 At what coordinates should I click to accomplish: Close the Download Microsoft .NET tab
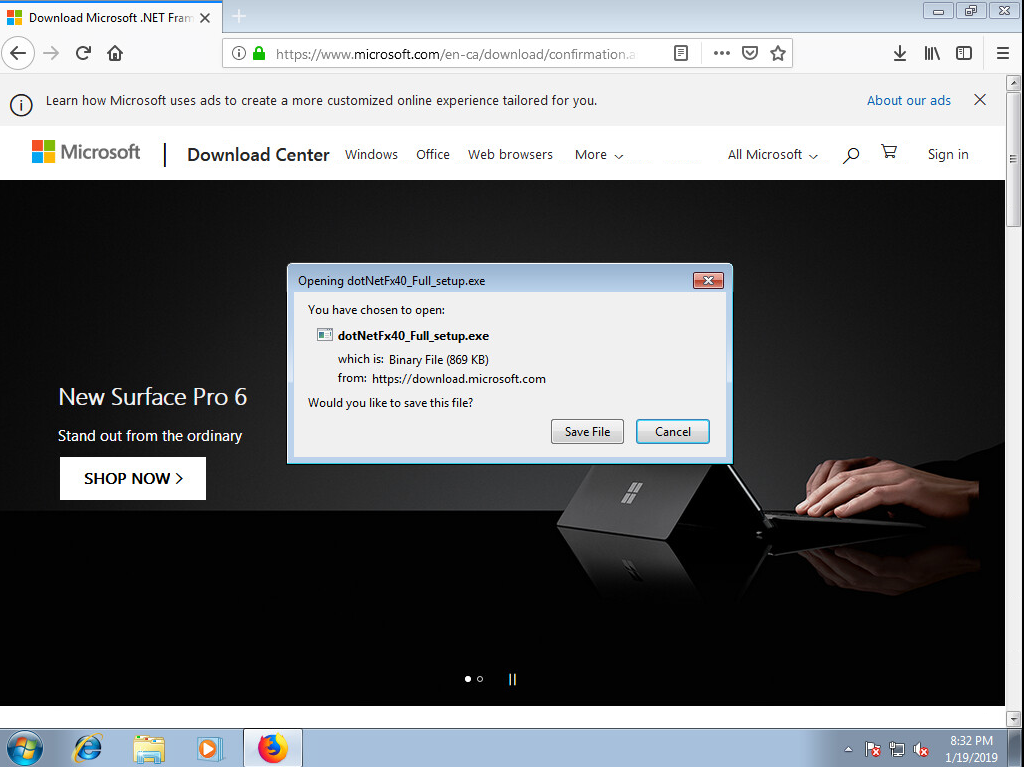click(205, 18)
